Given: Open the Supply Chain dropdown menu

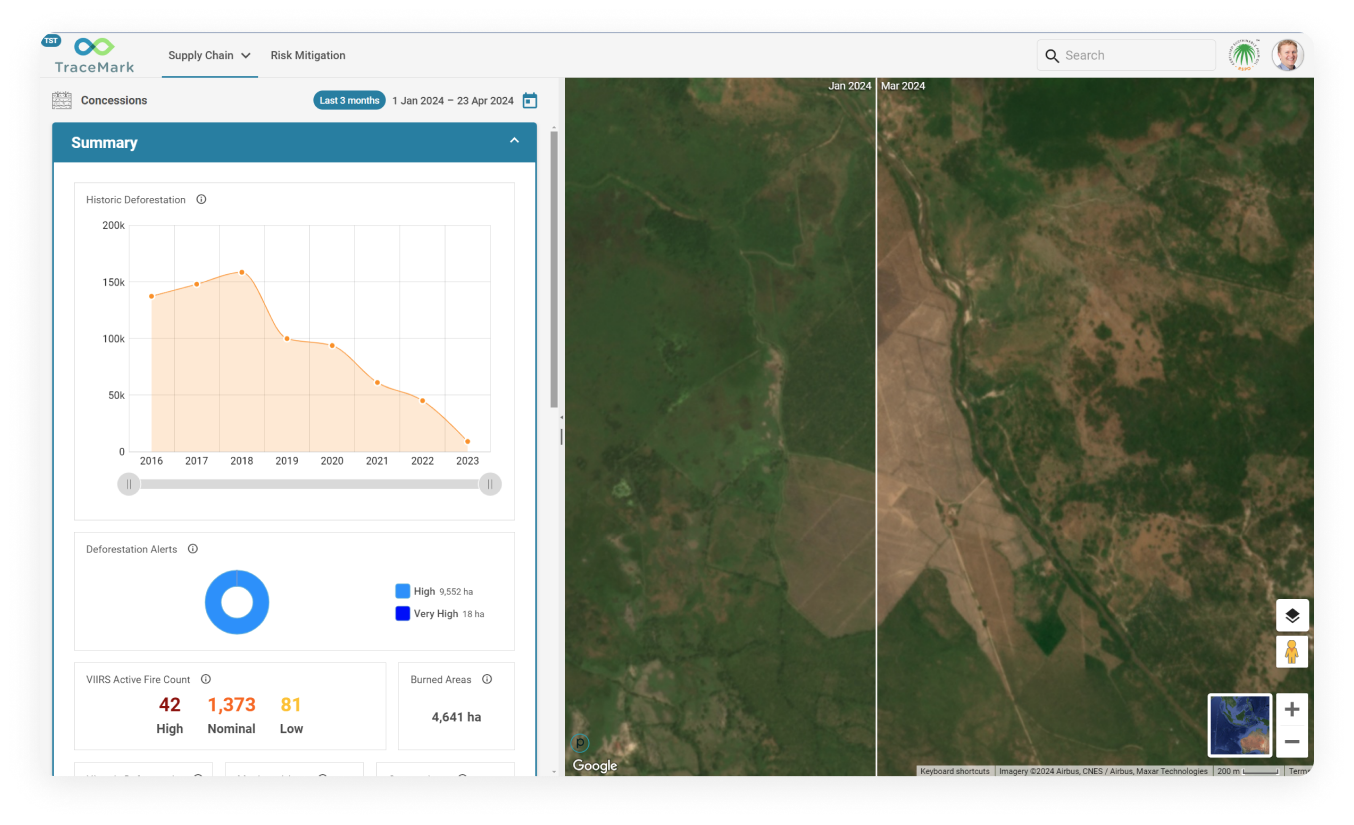Looking at the screenshot, I should 209,56.
